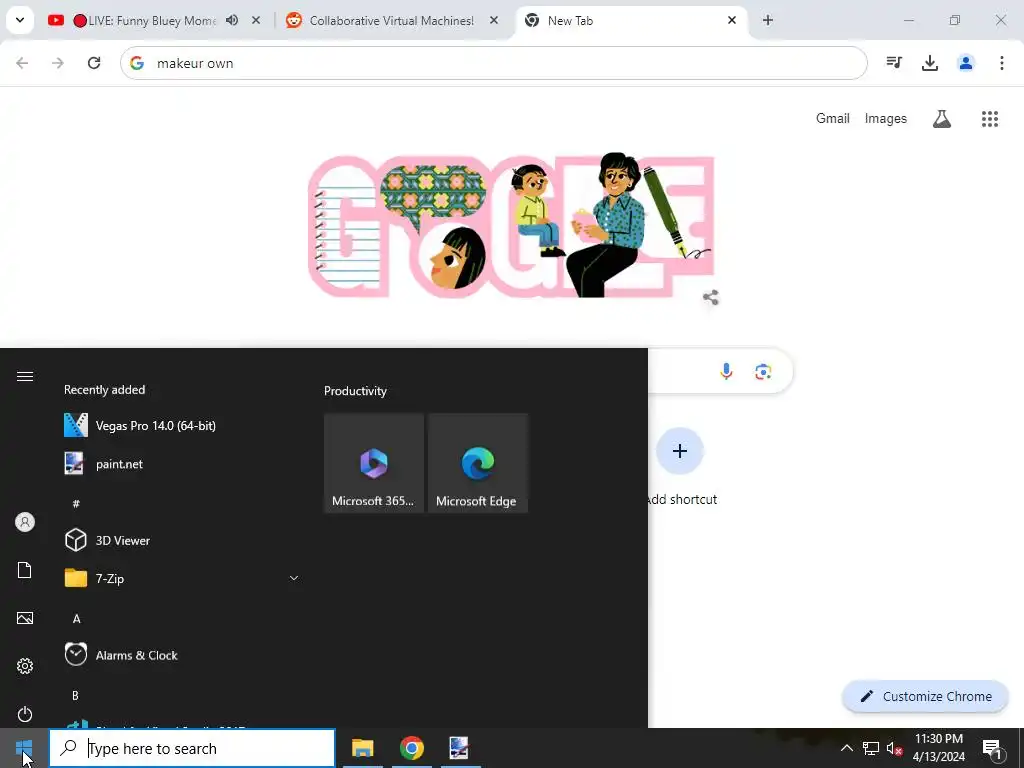Viewport: 1024px width, 768px height.
Task: Open Alarms & Clock app
Action: [x=183, y=655]
